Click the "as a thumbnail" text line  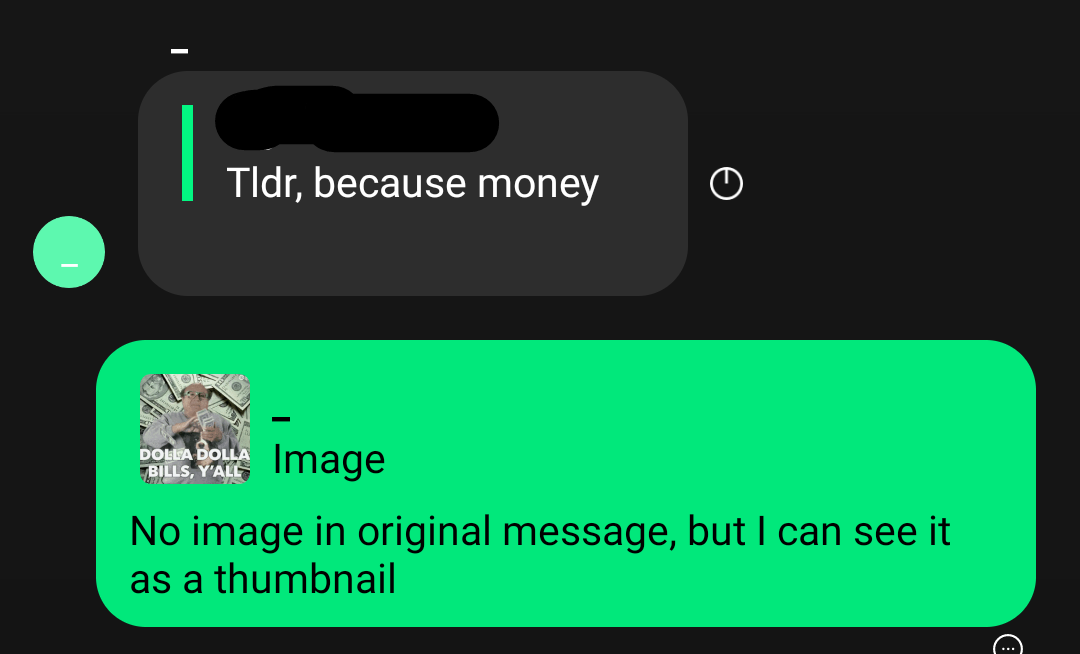(263, 579)
